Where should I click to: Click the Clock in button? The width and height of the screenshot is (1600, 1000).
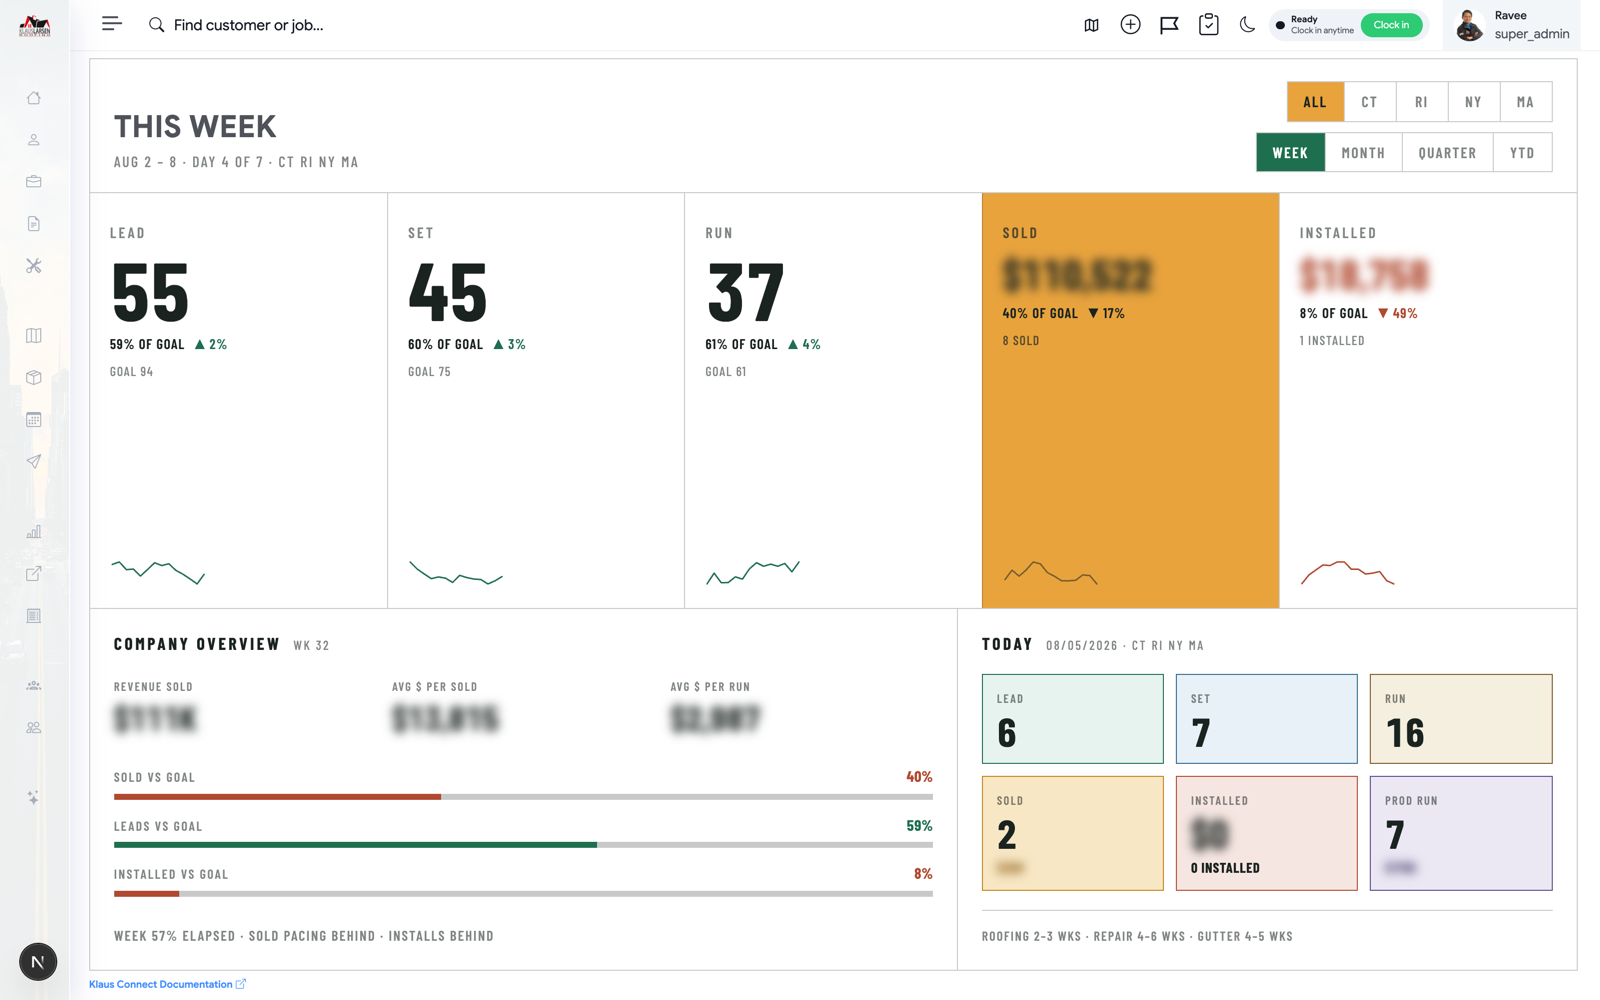(1391, 25)
